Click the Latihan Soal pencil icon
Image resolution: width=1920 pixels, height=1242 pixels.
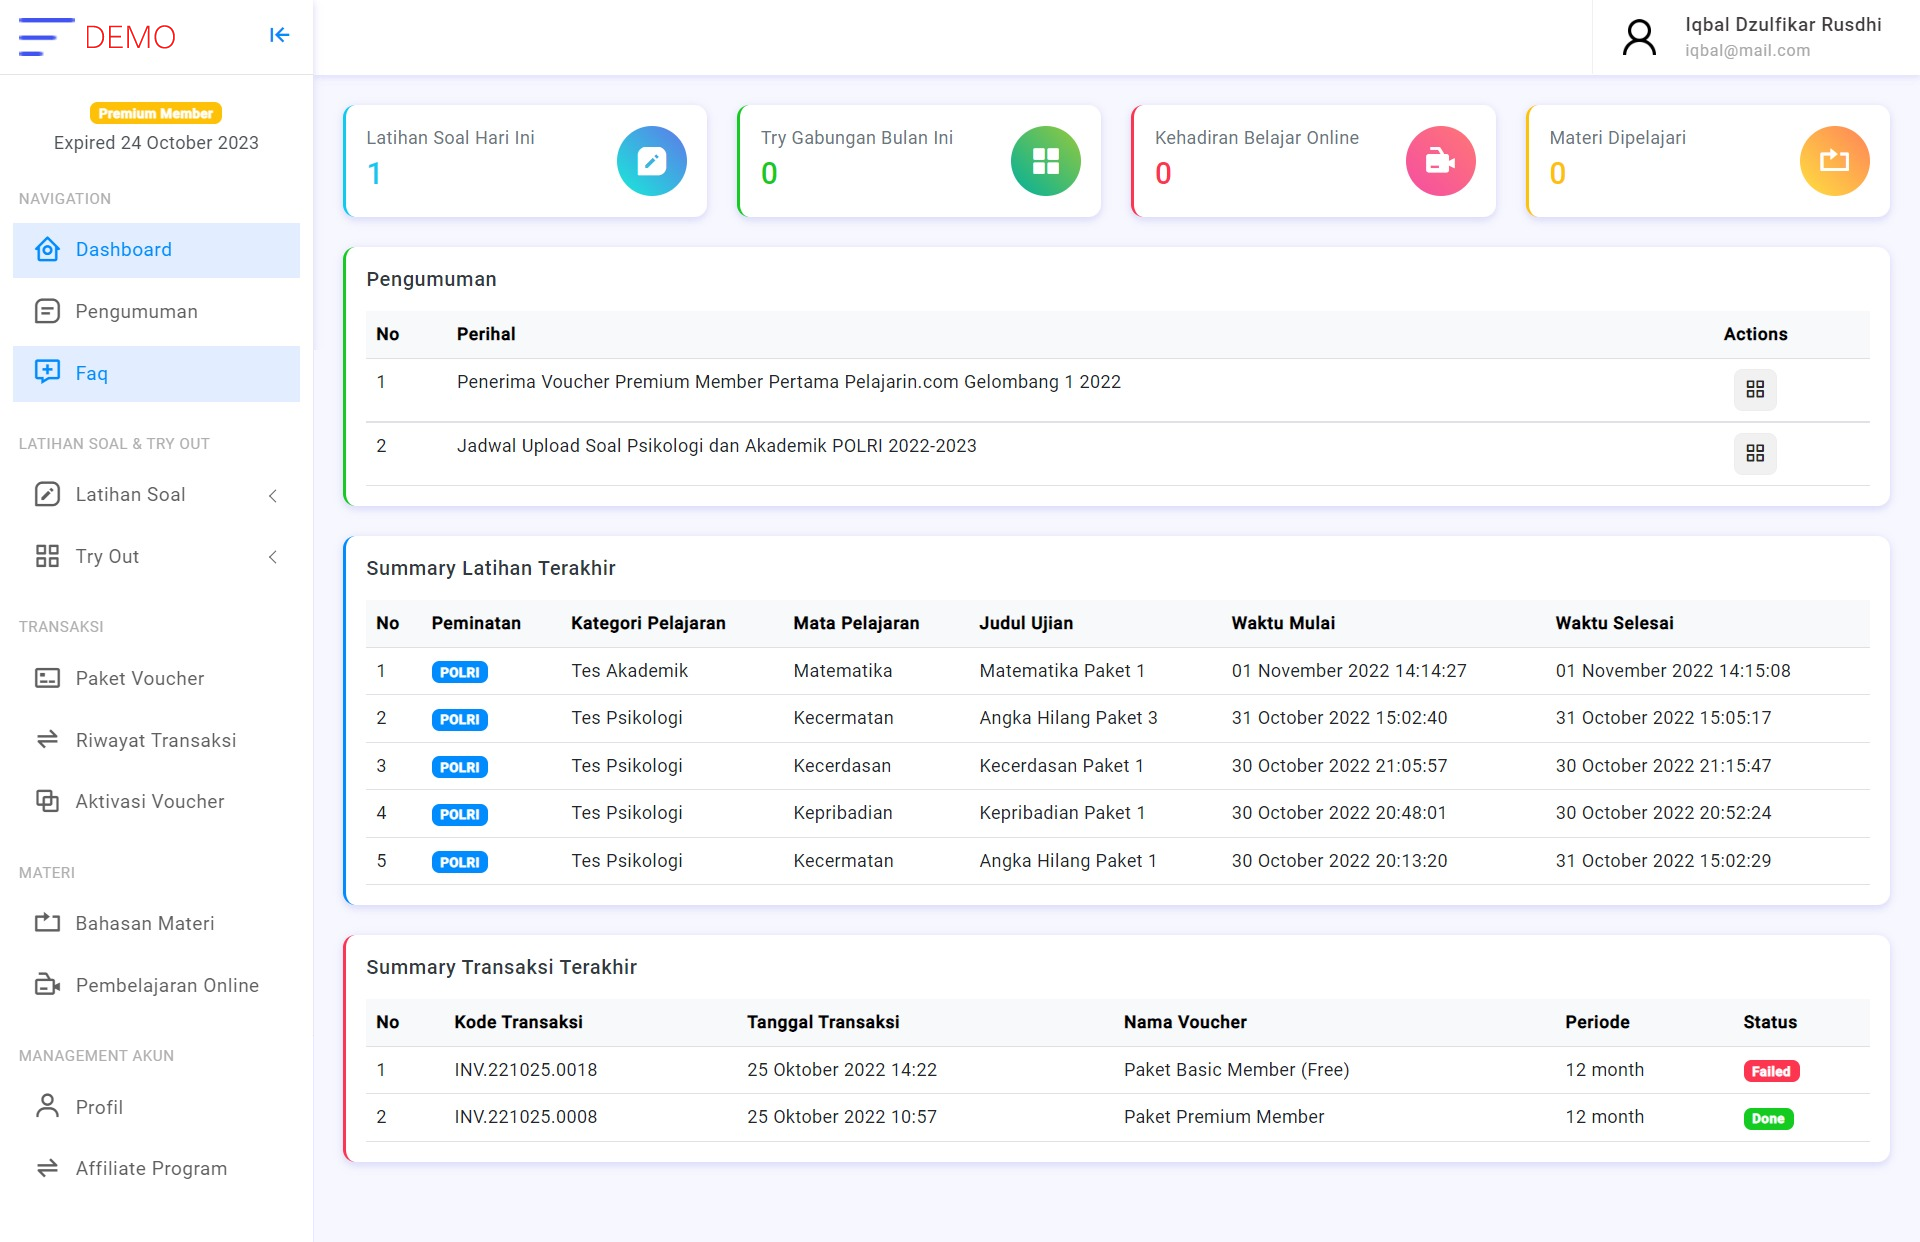click(x=47, y=494)
